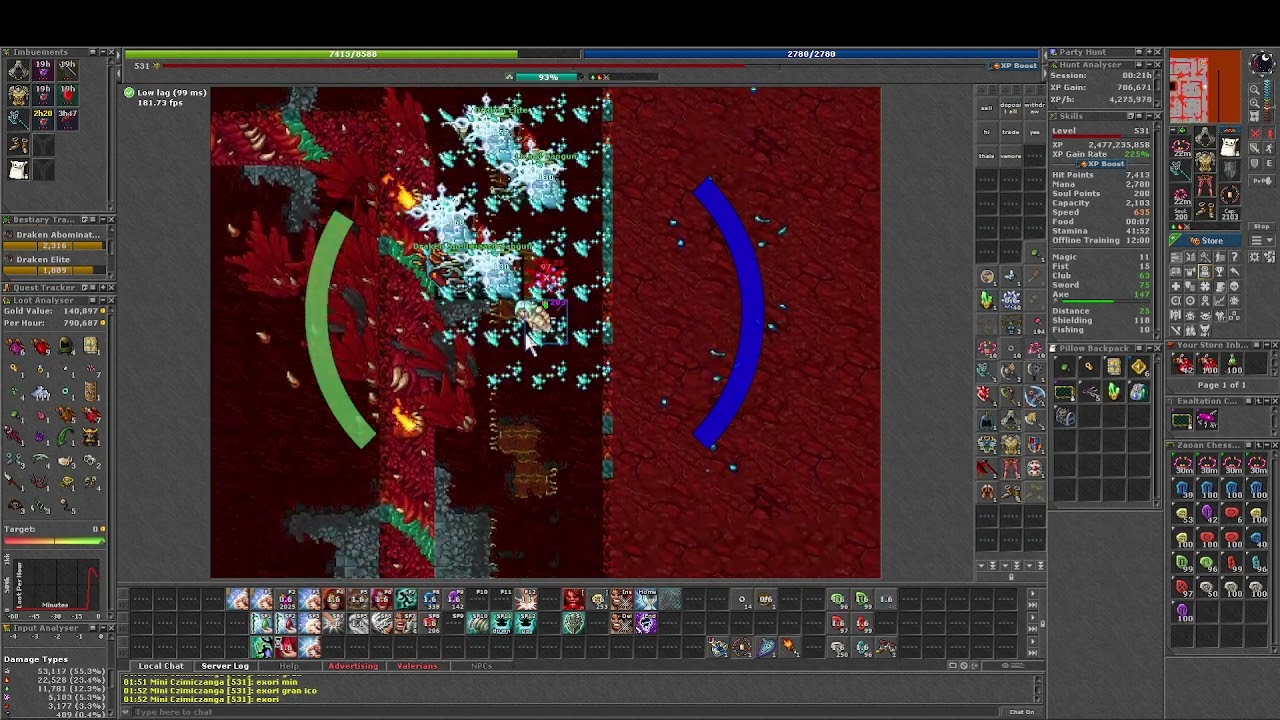Viewport: 1280px width, 720px height.
Task: Toggle the chase opponent running figure
Action: (x=1269, y=148)
